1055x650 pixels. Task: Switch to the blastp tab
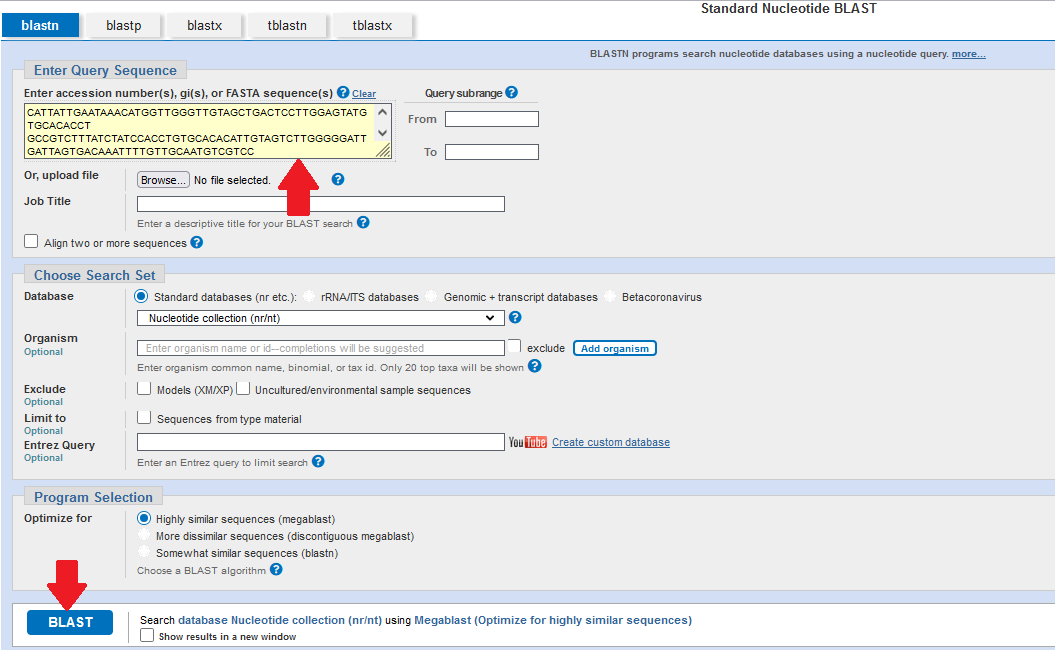coord(124,26)
